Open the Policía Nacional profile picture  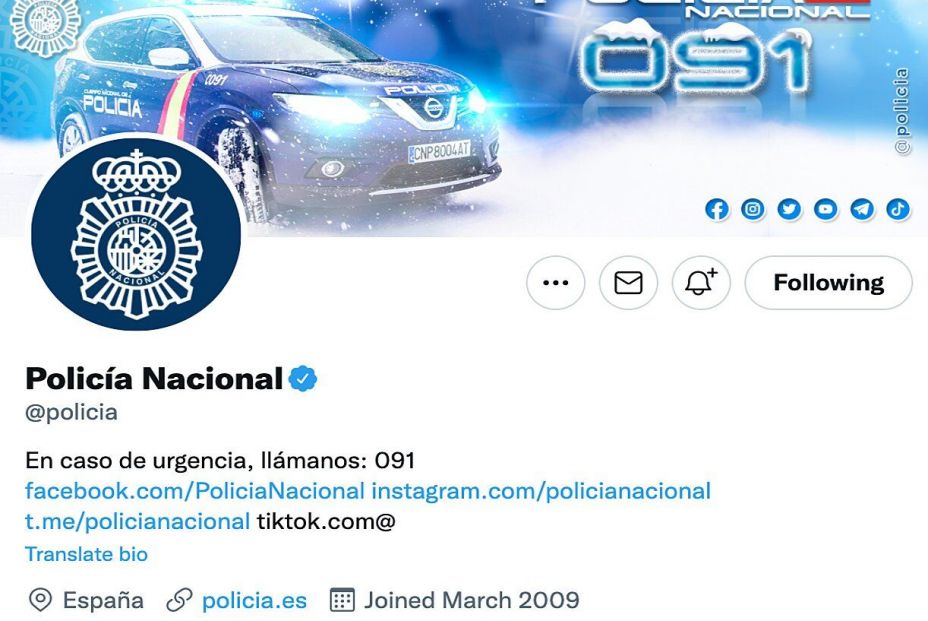point(136,233)
